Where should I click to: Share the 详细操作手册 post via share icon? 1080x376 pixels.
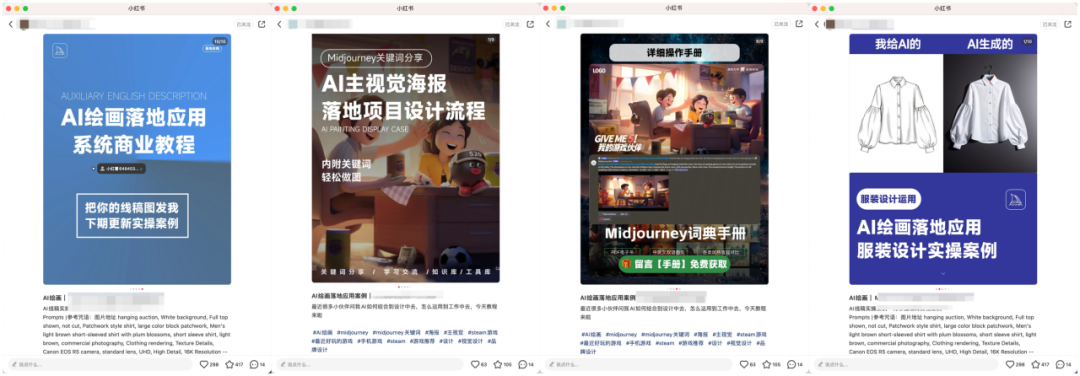click(x=798, y=24)
